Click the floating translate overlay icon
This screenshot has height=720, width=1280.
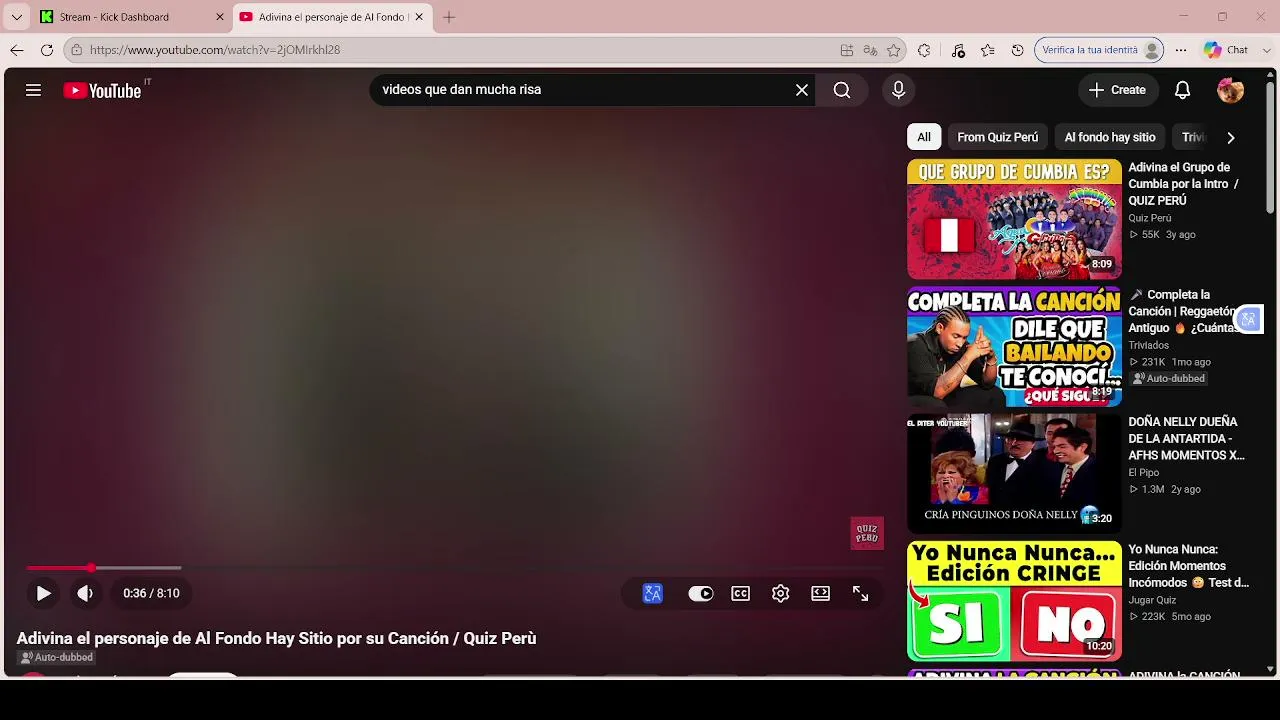click(x=1249, y=319)
